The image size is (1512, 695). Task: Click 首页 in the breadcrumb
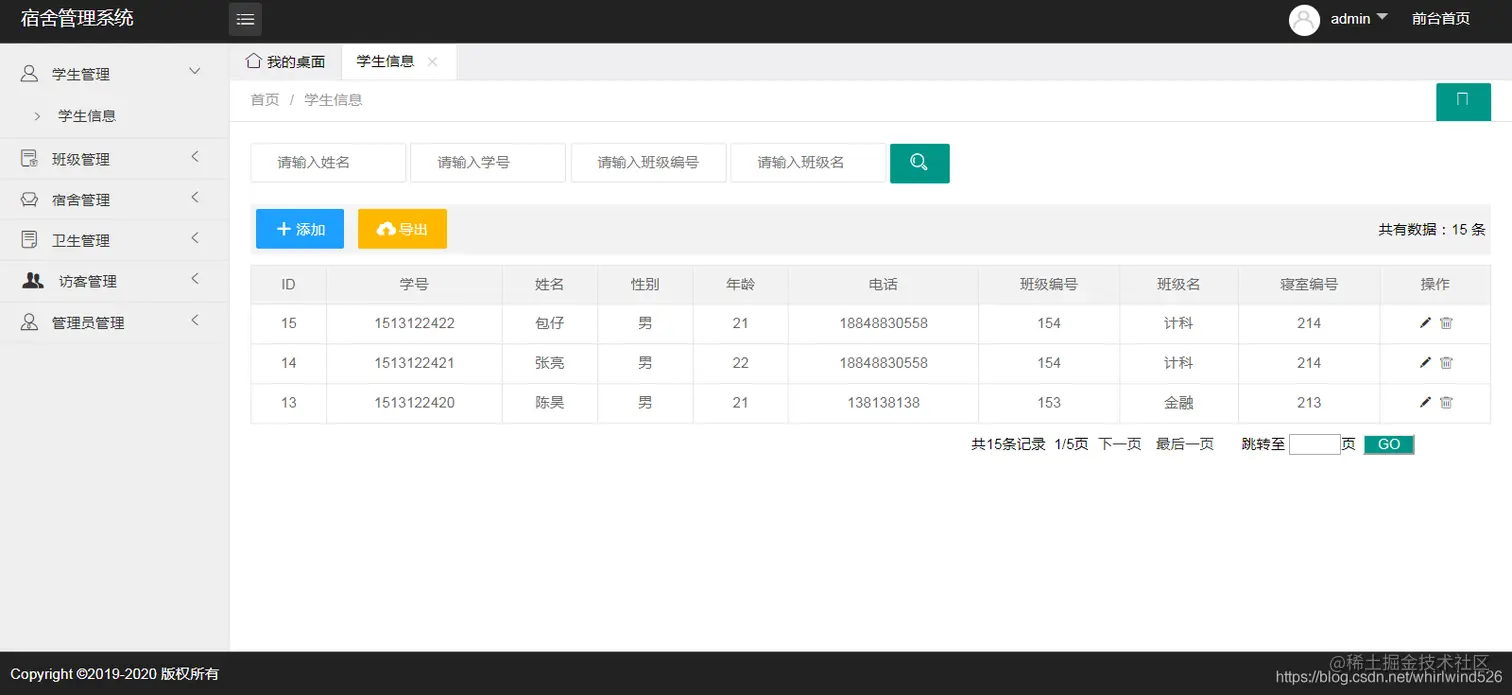point(265,100)
